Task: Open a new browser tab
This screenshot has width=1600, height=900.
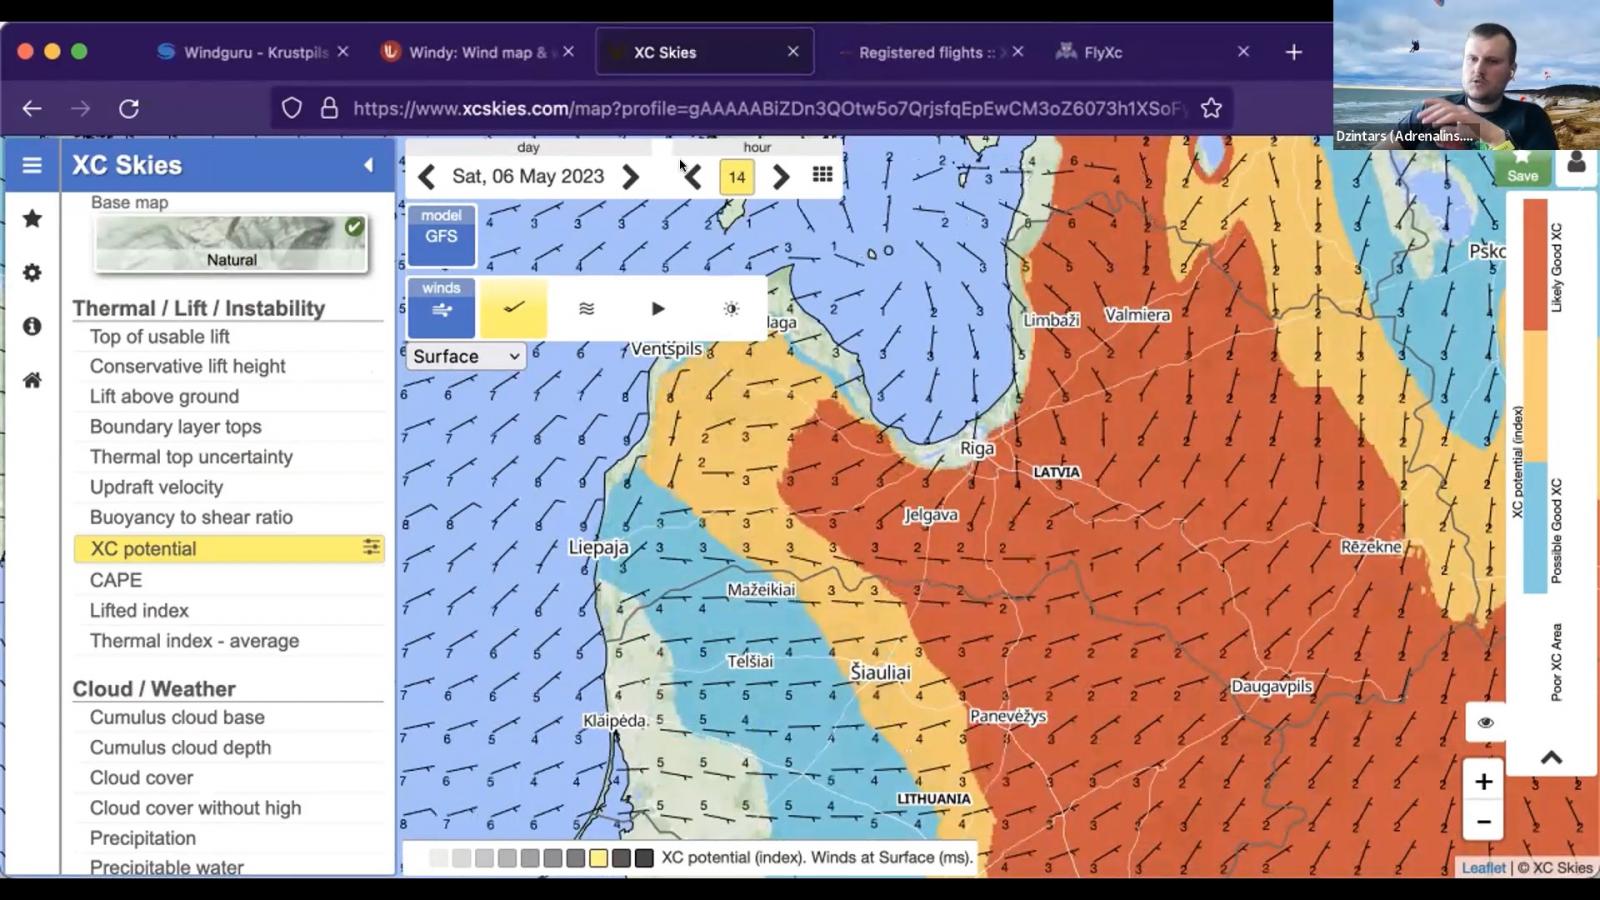Action: pyautogui.click(x=1294, y=52)
